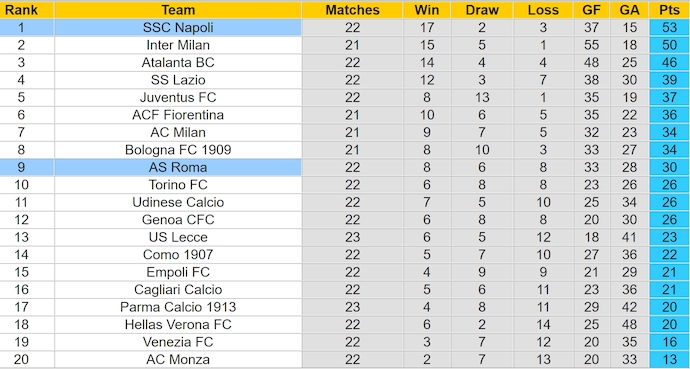Select the Loss column header
Viewport: 690px width, 369px height.
[x=543, y=10]
